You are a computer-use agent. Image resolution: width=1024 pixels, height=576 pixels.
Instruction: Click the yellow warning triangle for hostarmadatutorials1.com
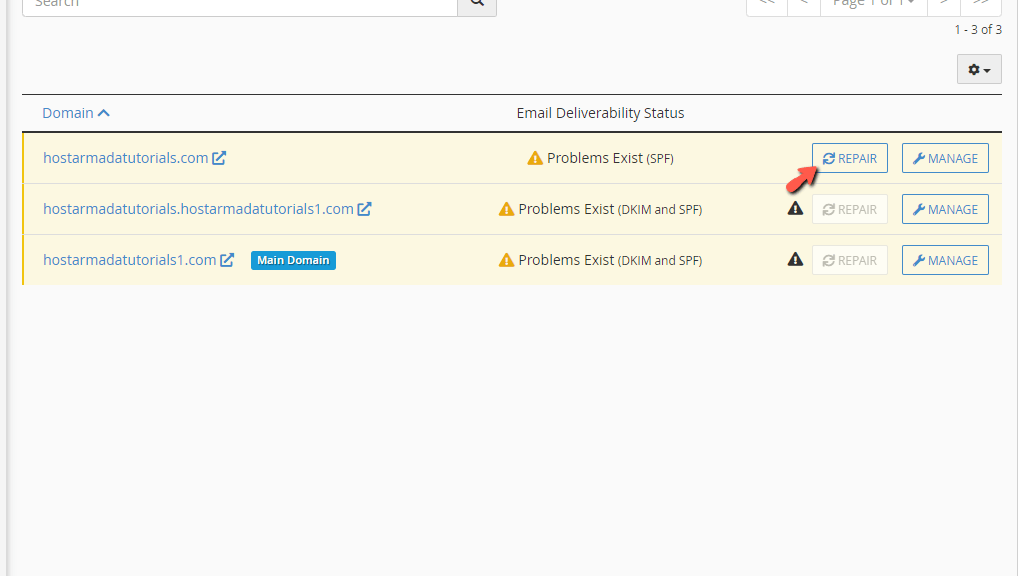point(506,259)
